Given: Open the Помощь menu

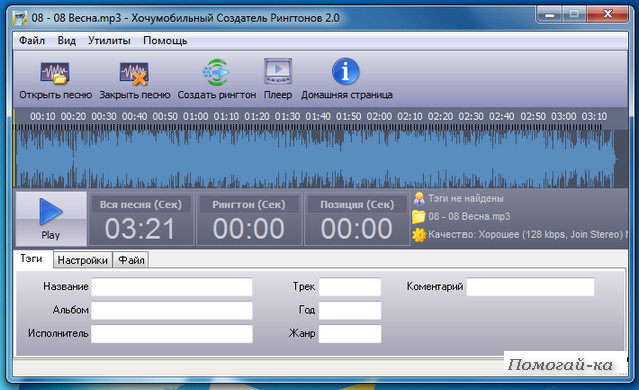Looking at the screenshot, I should pos(165,40).
